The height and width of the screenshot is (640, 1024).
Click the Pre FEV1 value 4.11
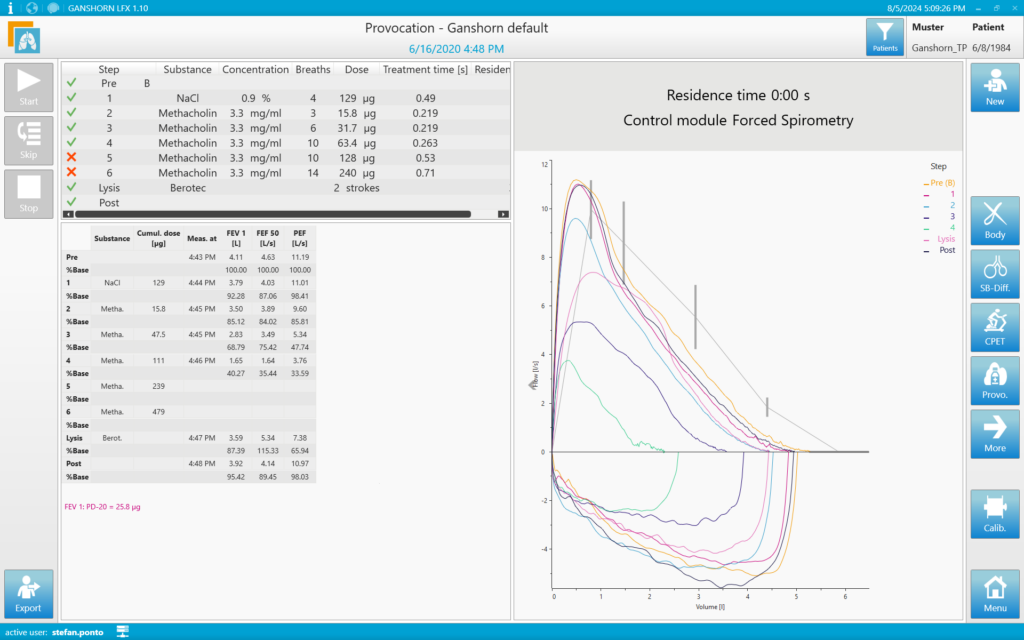point(236,257)
